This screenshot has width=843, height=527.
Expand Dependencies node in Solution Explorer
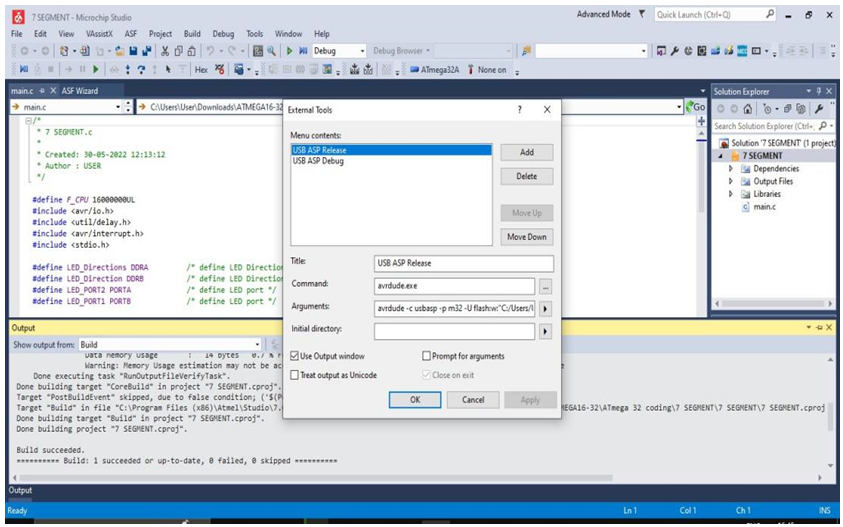(x=732, y=169)
